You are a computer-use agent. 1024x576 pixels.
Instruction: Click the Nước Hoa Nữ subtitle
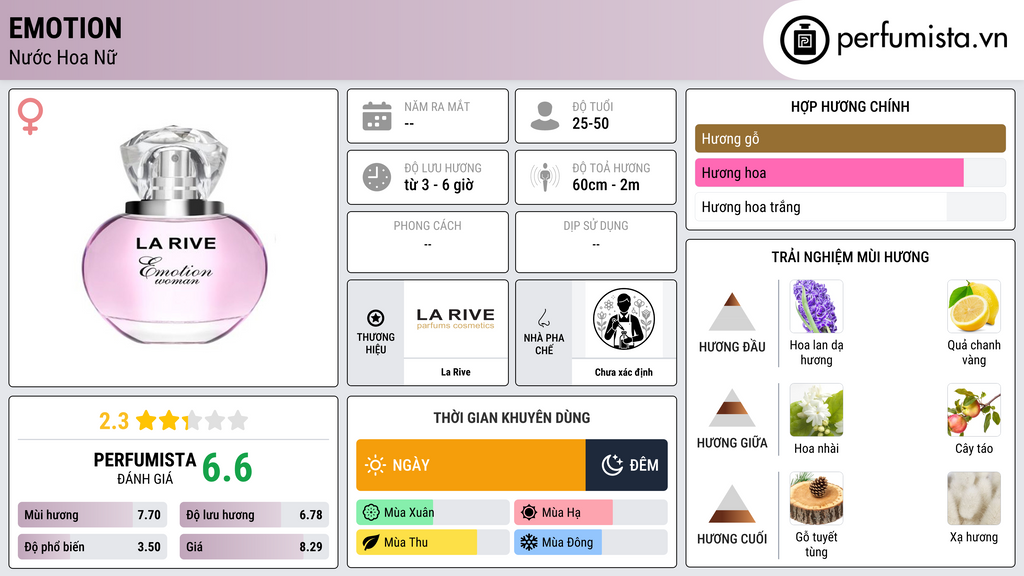63,57
